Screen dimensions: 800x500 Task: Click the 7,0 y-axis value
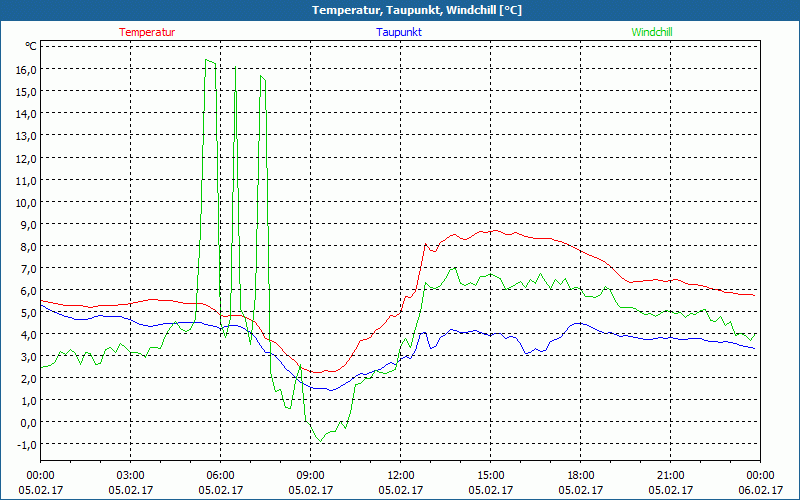[x=28, y=268]
